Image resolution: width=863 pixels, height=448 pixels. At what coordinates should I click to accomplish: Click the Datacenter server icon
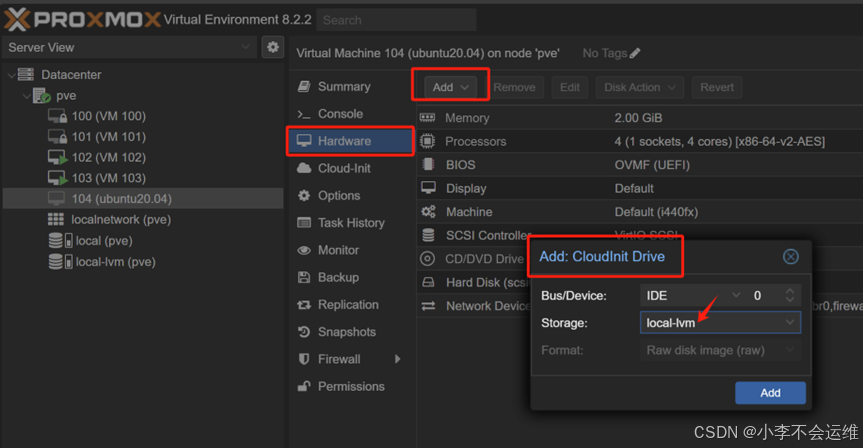(26, 74)
